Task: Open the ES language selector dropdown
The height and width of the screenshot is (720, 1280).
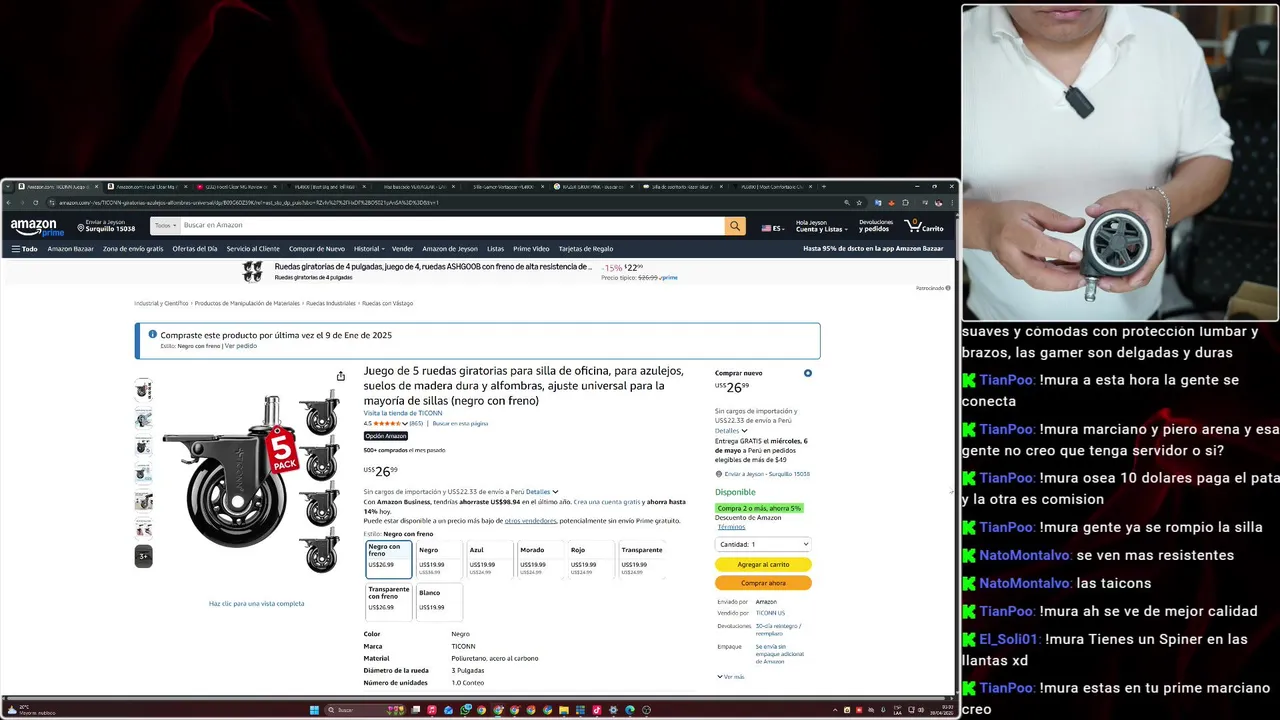Action: click(772, 228)
